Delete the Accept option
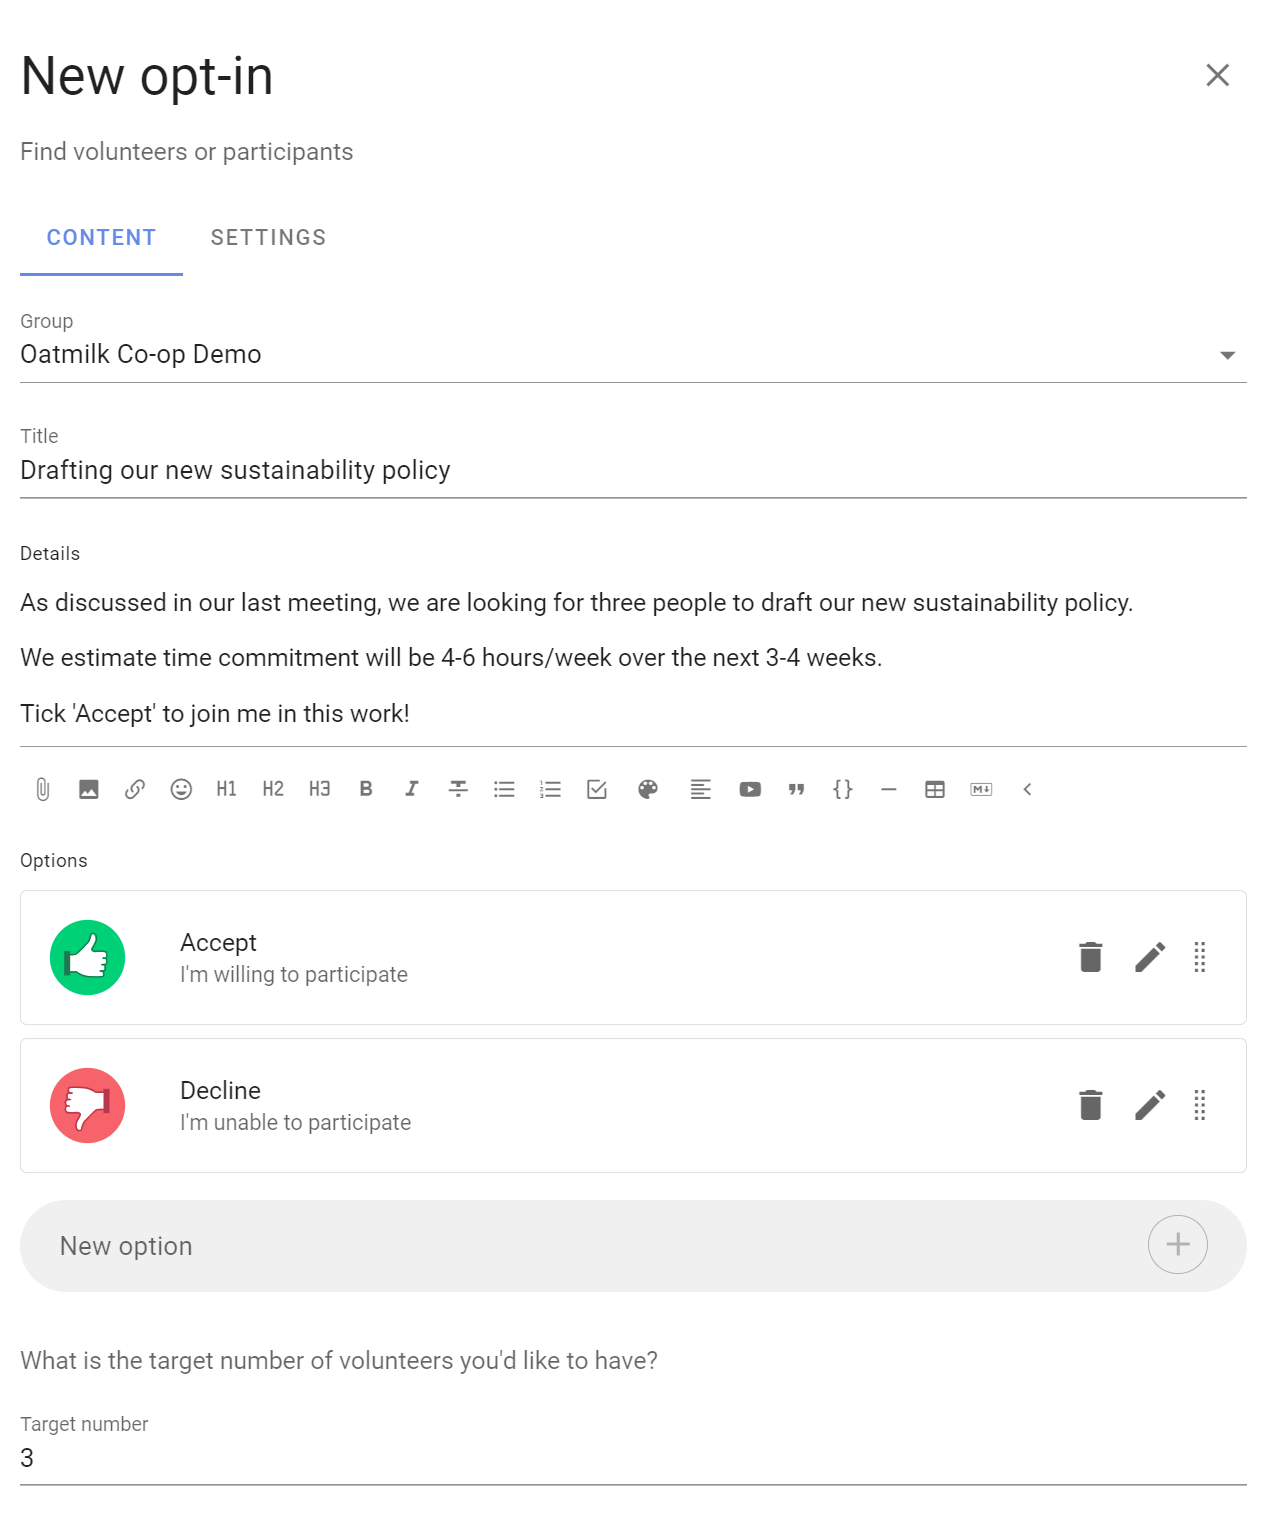Image resolution: width=1263 pixels, height=1515 pixels. click(x=1091, y=957)
